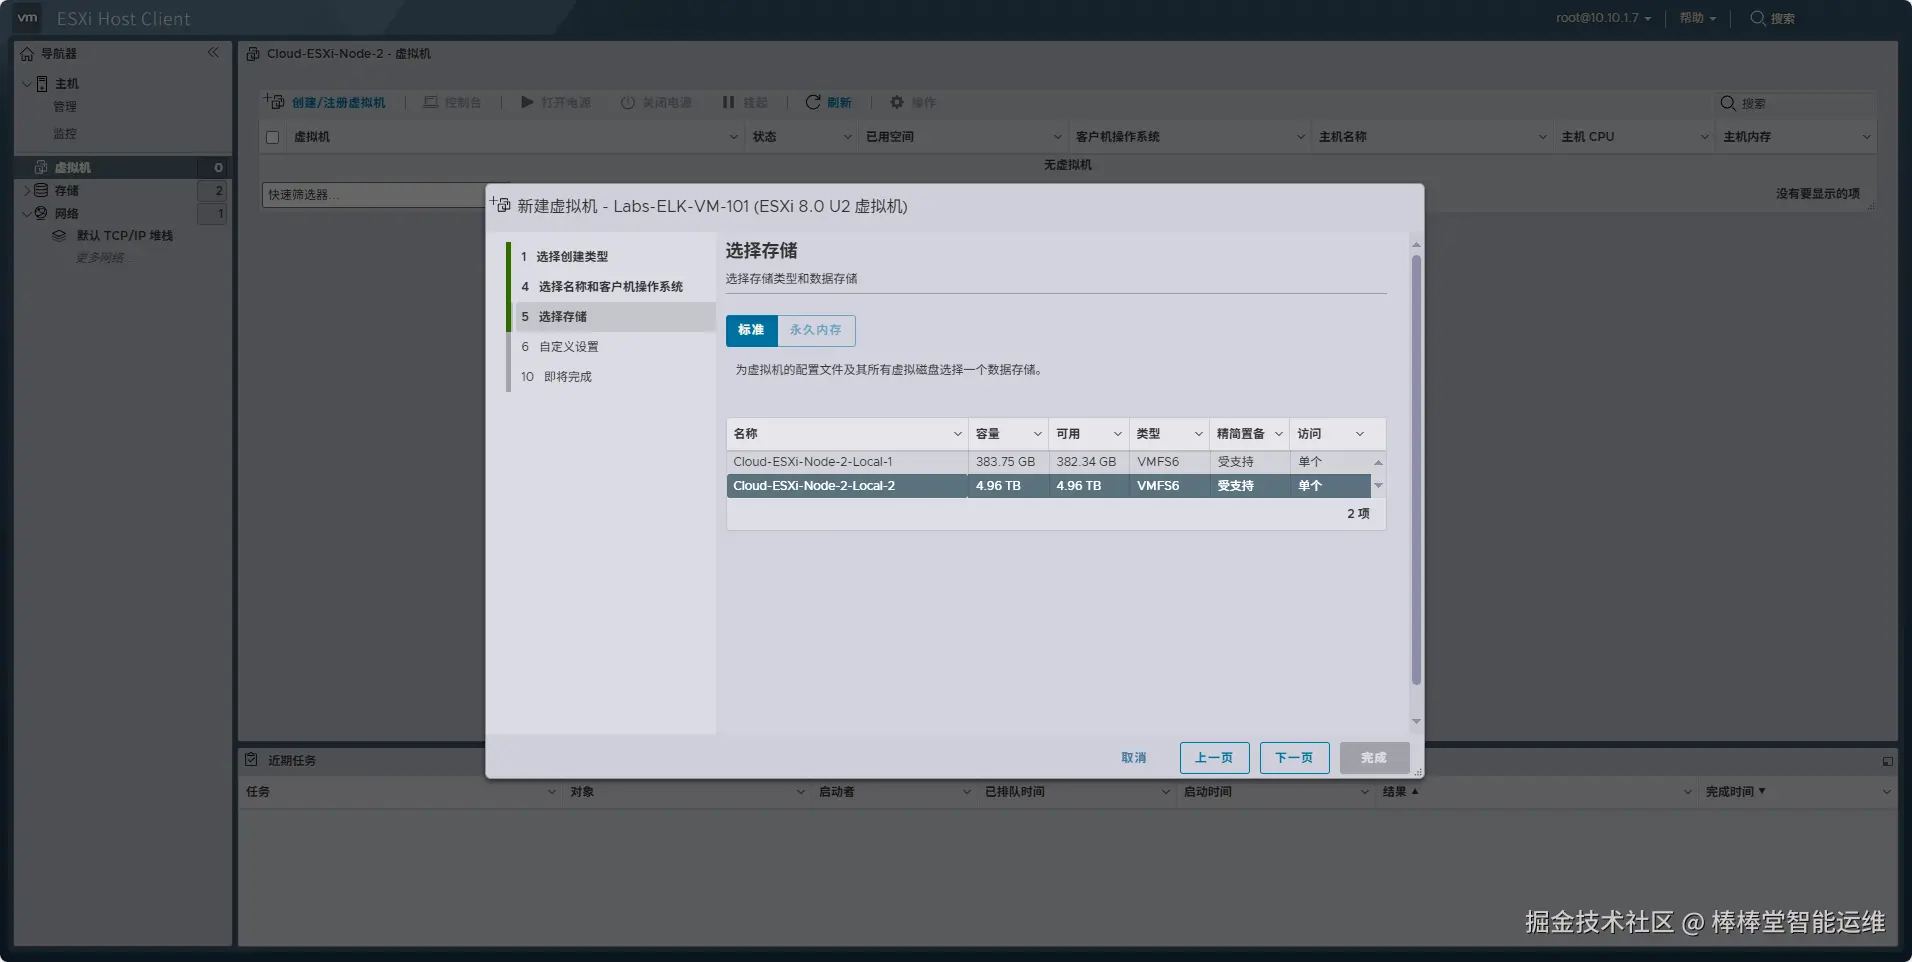This screenshot has height=962, width=1912.
Task: Click the 完成 button
Action: pos(1374,758)
